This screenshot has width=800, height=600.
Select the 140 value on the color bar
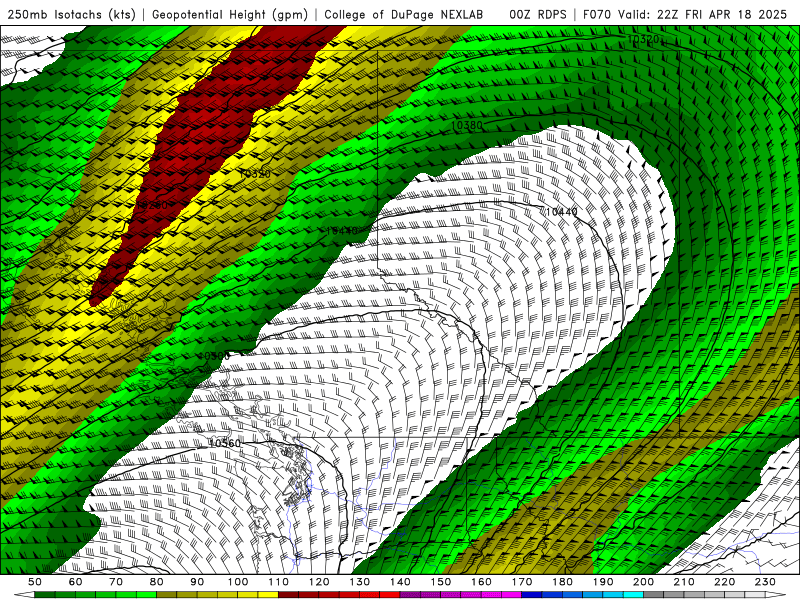[401, 582]
